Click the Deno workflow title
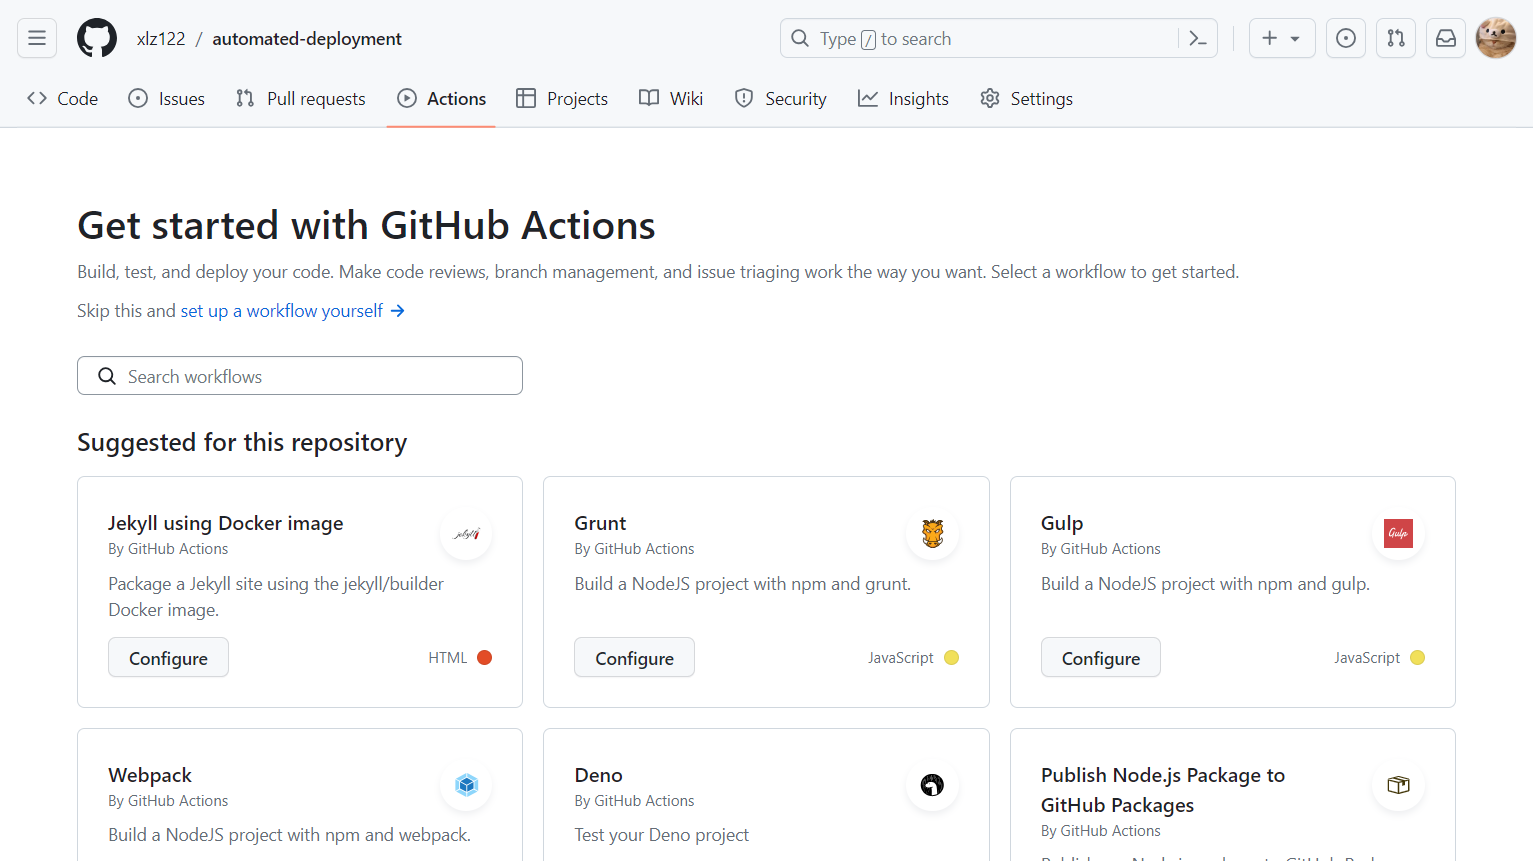 pos(598,775)
